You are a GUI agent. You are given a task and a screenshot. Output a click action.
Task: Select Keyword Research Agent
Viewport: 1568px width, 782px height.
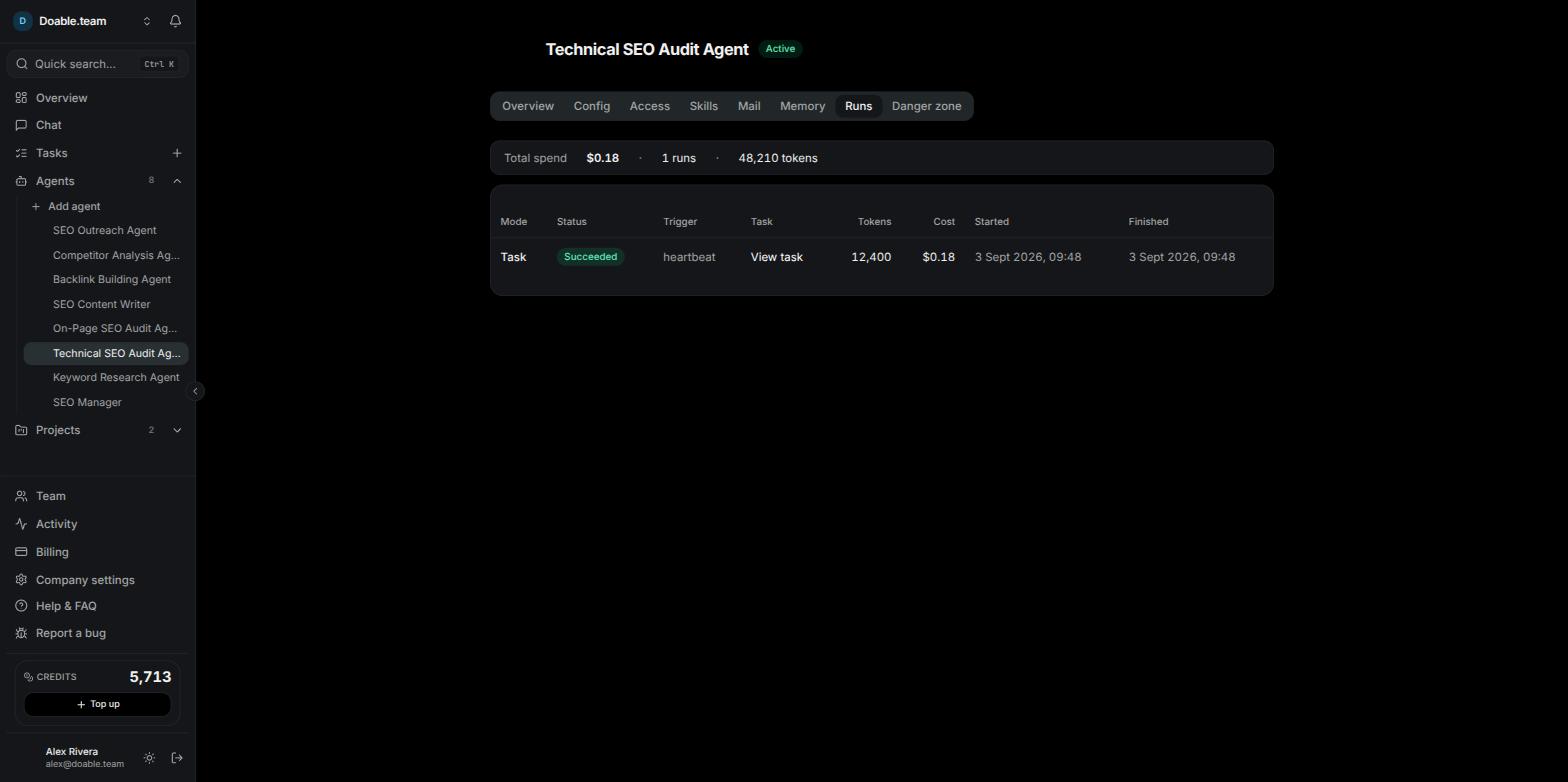(116, 377)
